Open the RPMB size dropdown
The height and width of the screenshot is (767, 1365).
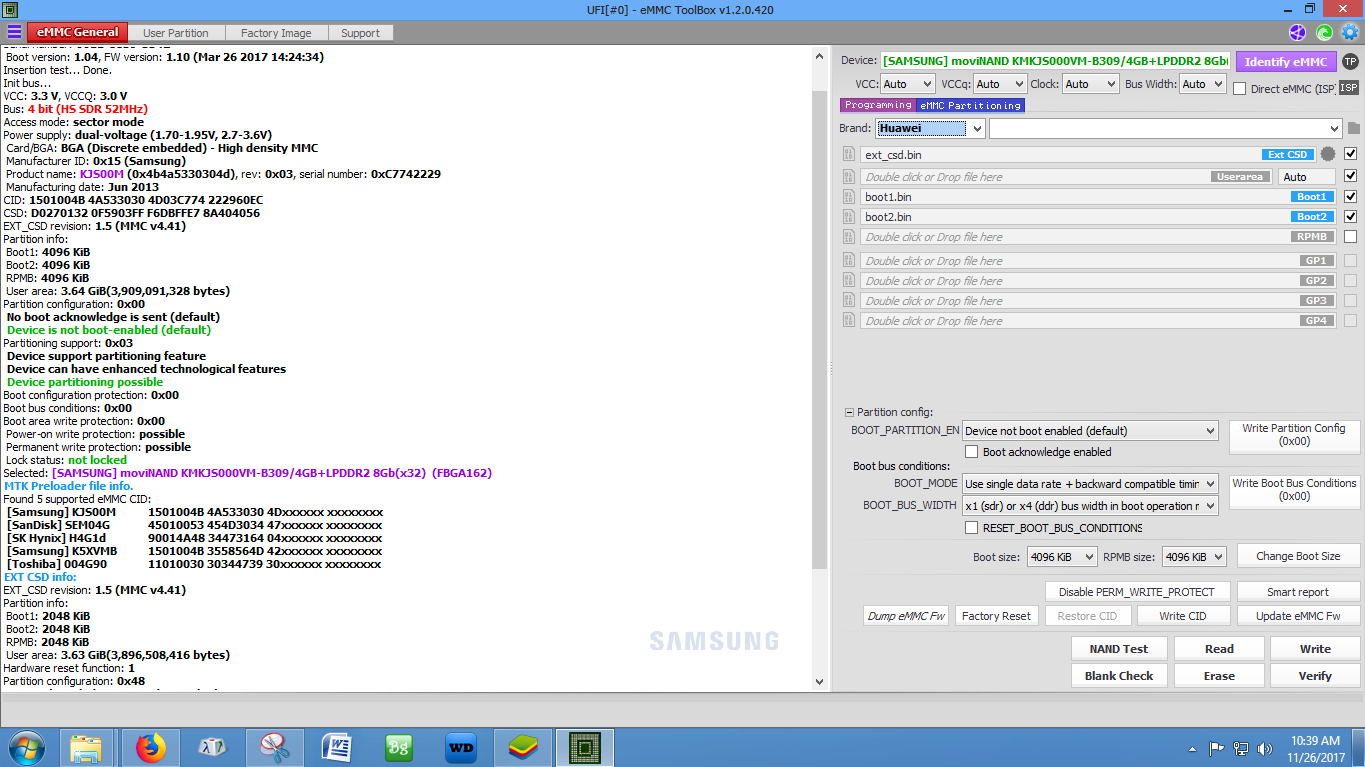pyautogui.click(x=1195, y=557)
